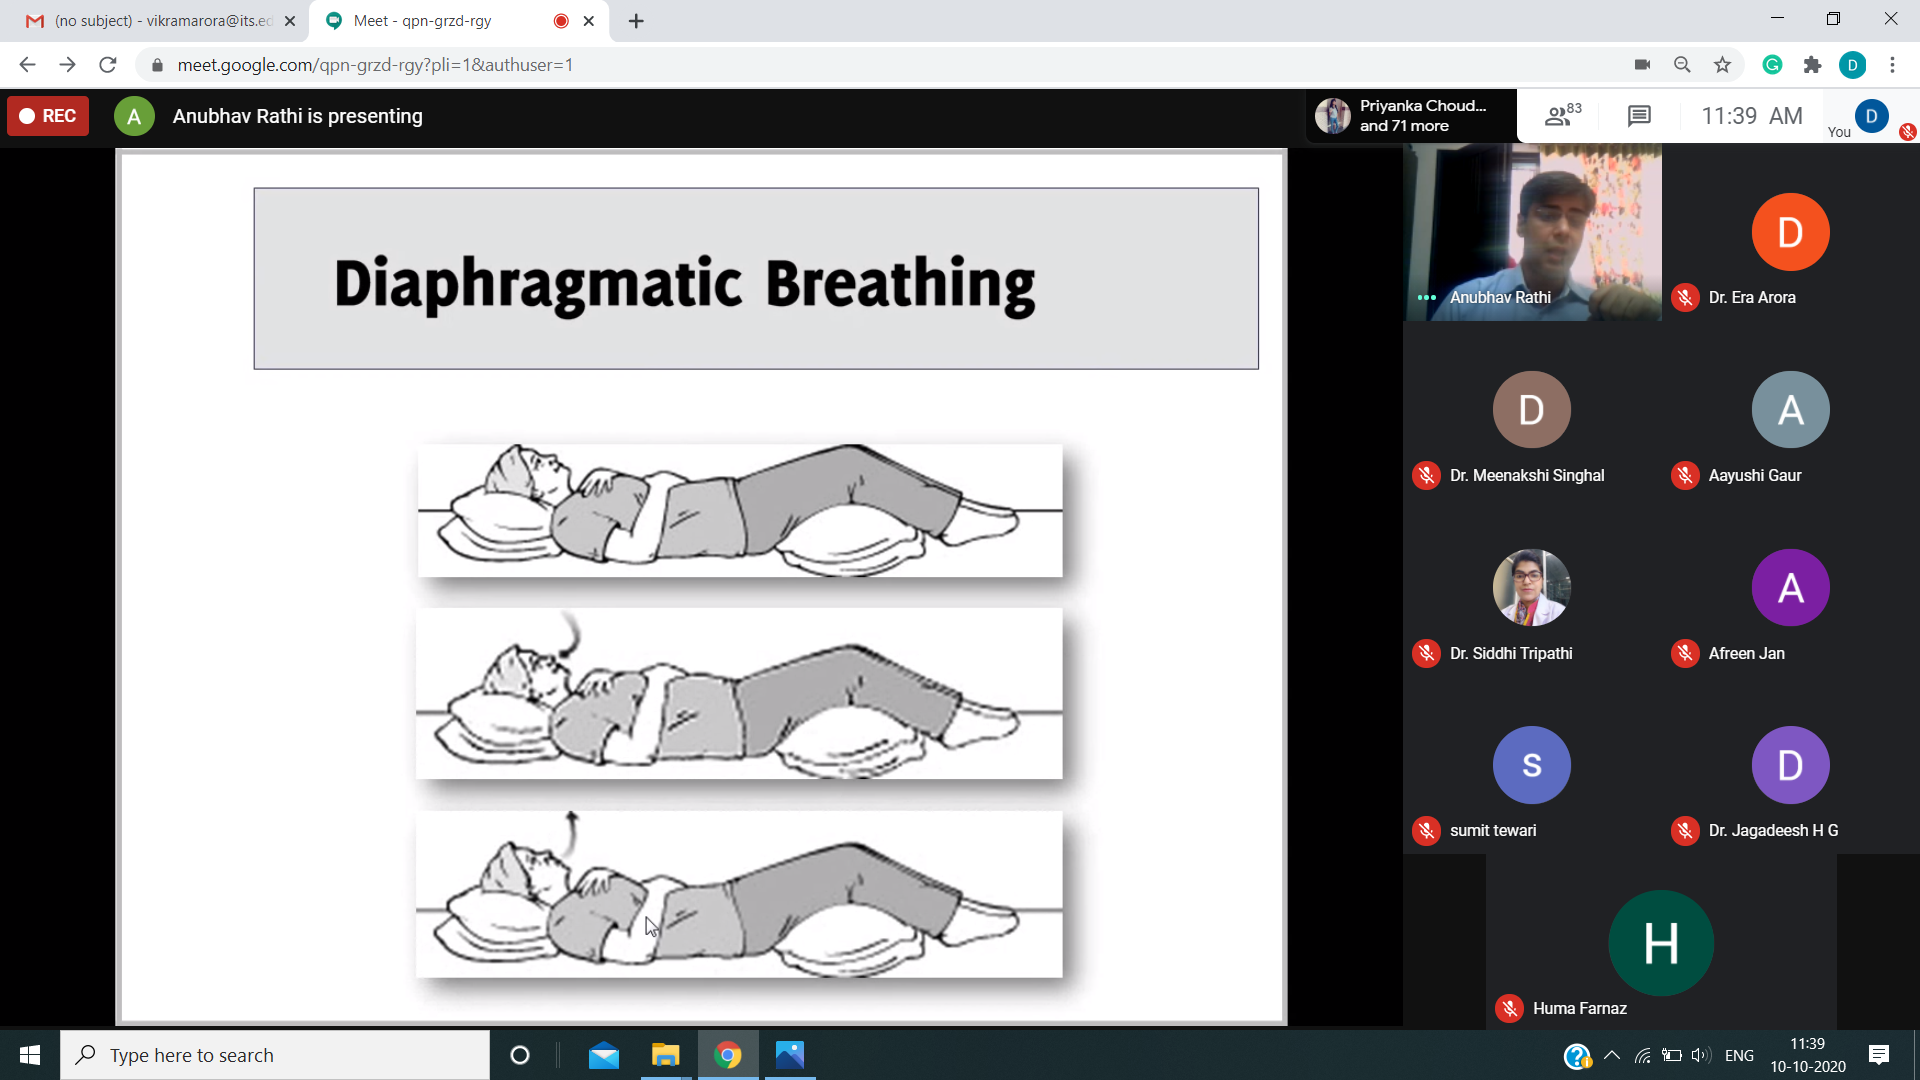
Task: Click Priyanka Choud... and 71 more button
Action: coord(1410,116)
